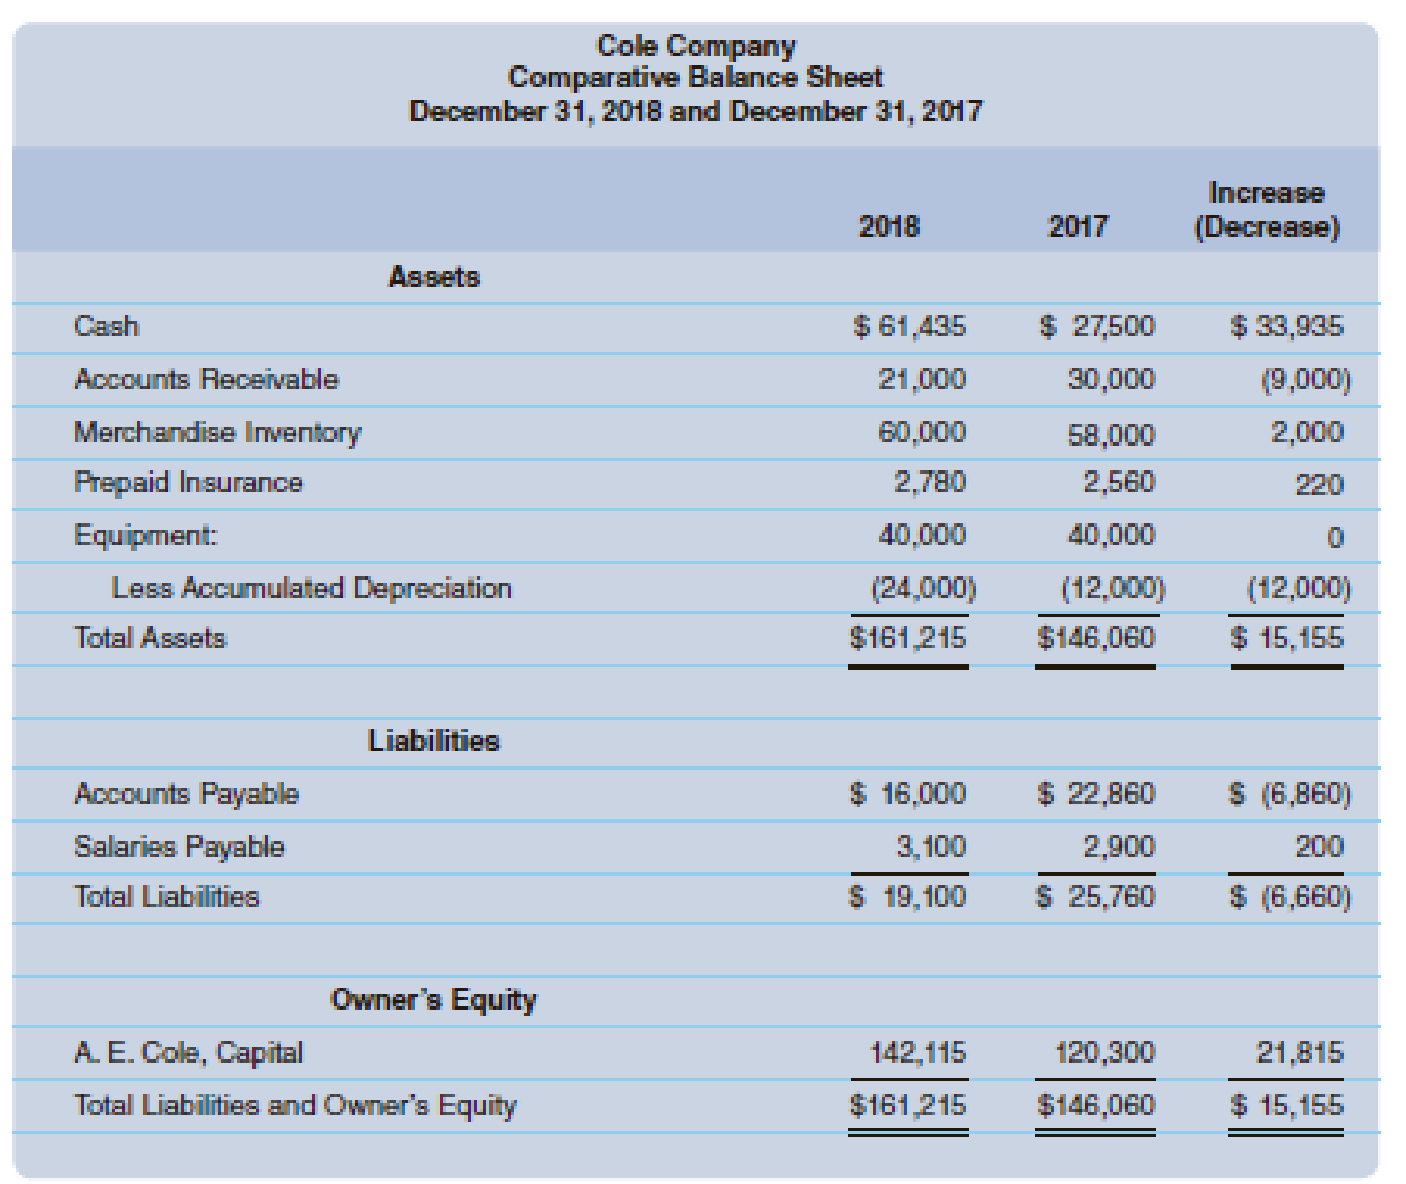Image resolution: width=1406 pixels, height=1184 pixels.
Task: Click Total Assets 2017 value '$146,060'
Action: [1096, 638]
